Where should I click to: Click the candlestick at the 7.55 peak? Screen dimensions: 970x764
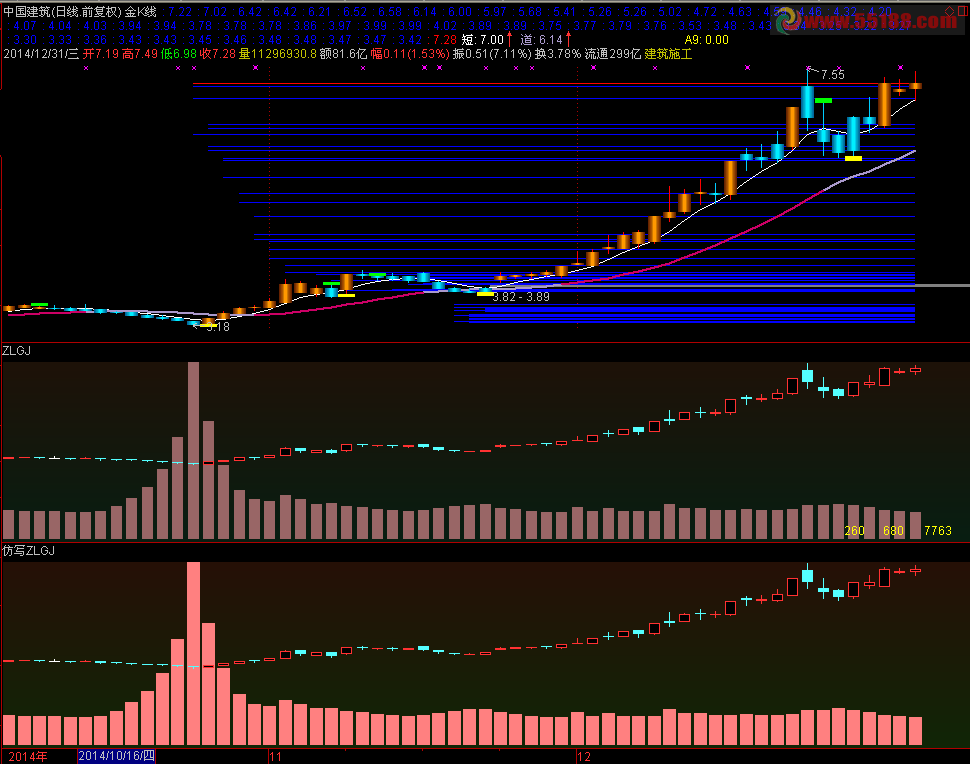tap(807, 101)
